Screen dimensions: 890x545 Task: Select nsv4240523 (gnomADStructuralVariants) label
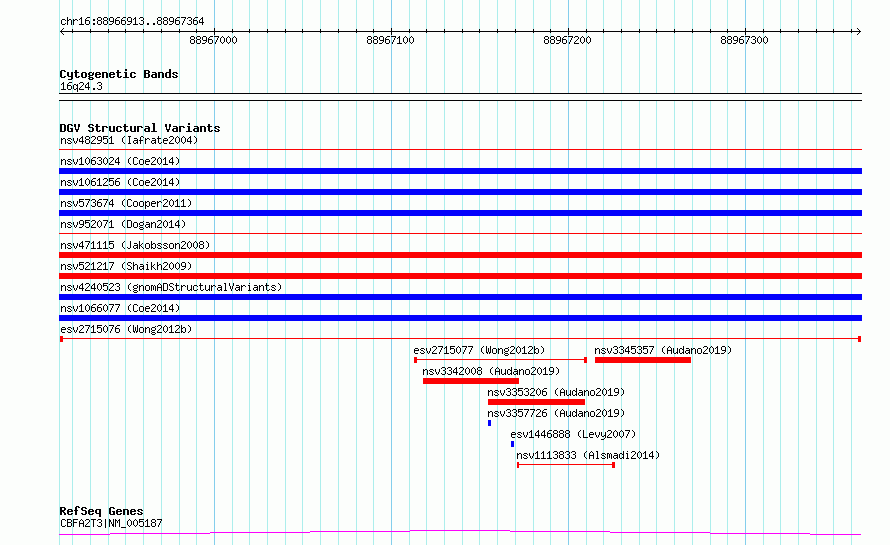(171, 287)
